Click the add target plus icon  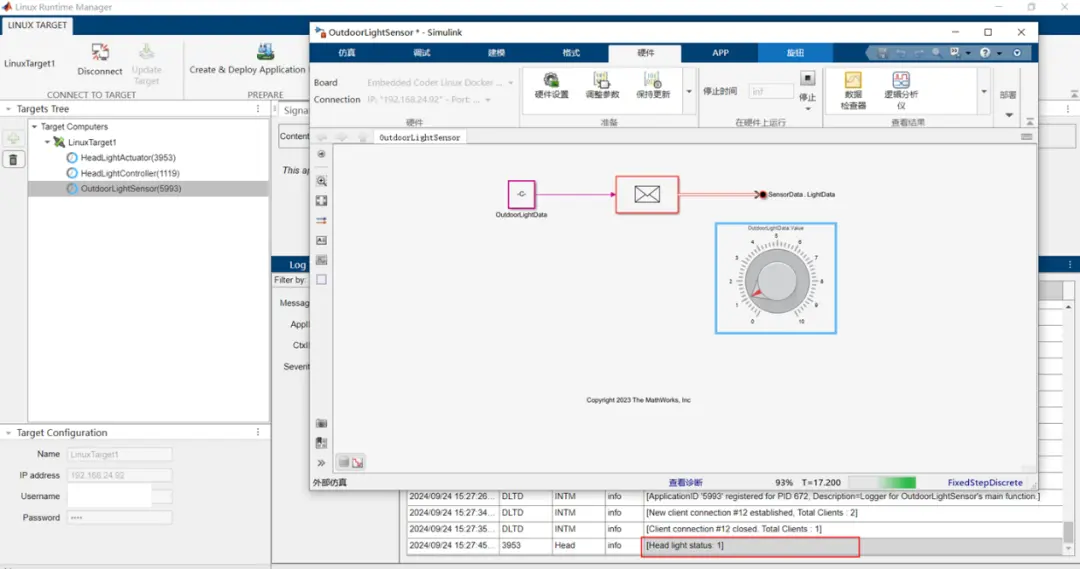tap(13, 138)
